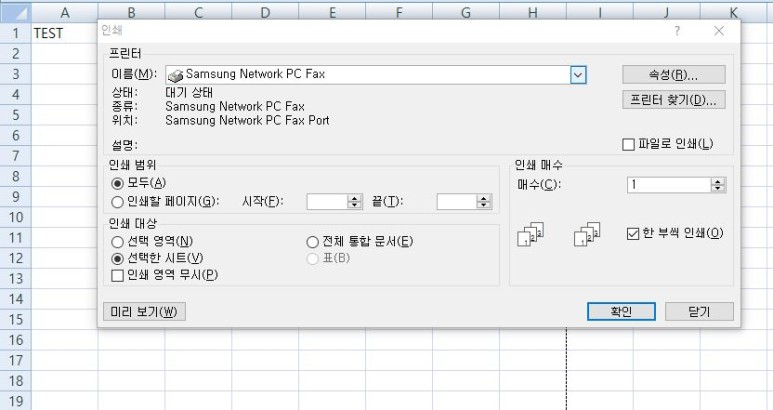Click the Samsung printer icon in name field
This screenshot has width=773, height=410.
click(176, 75)
